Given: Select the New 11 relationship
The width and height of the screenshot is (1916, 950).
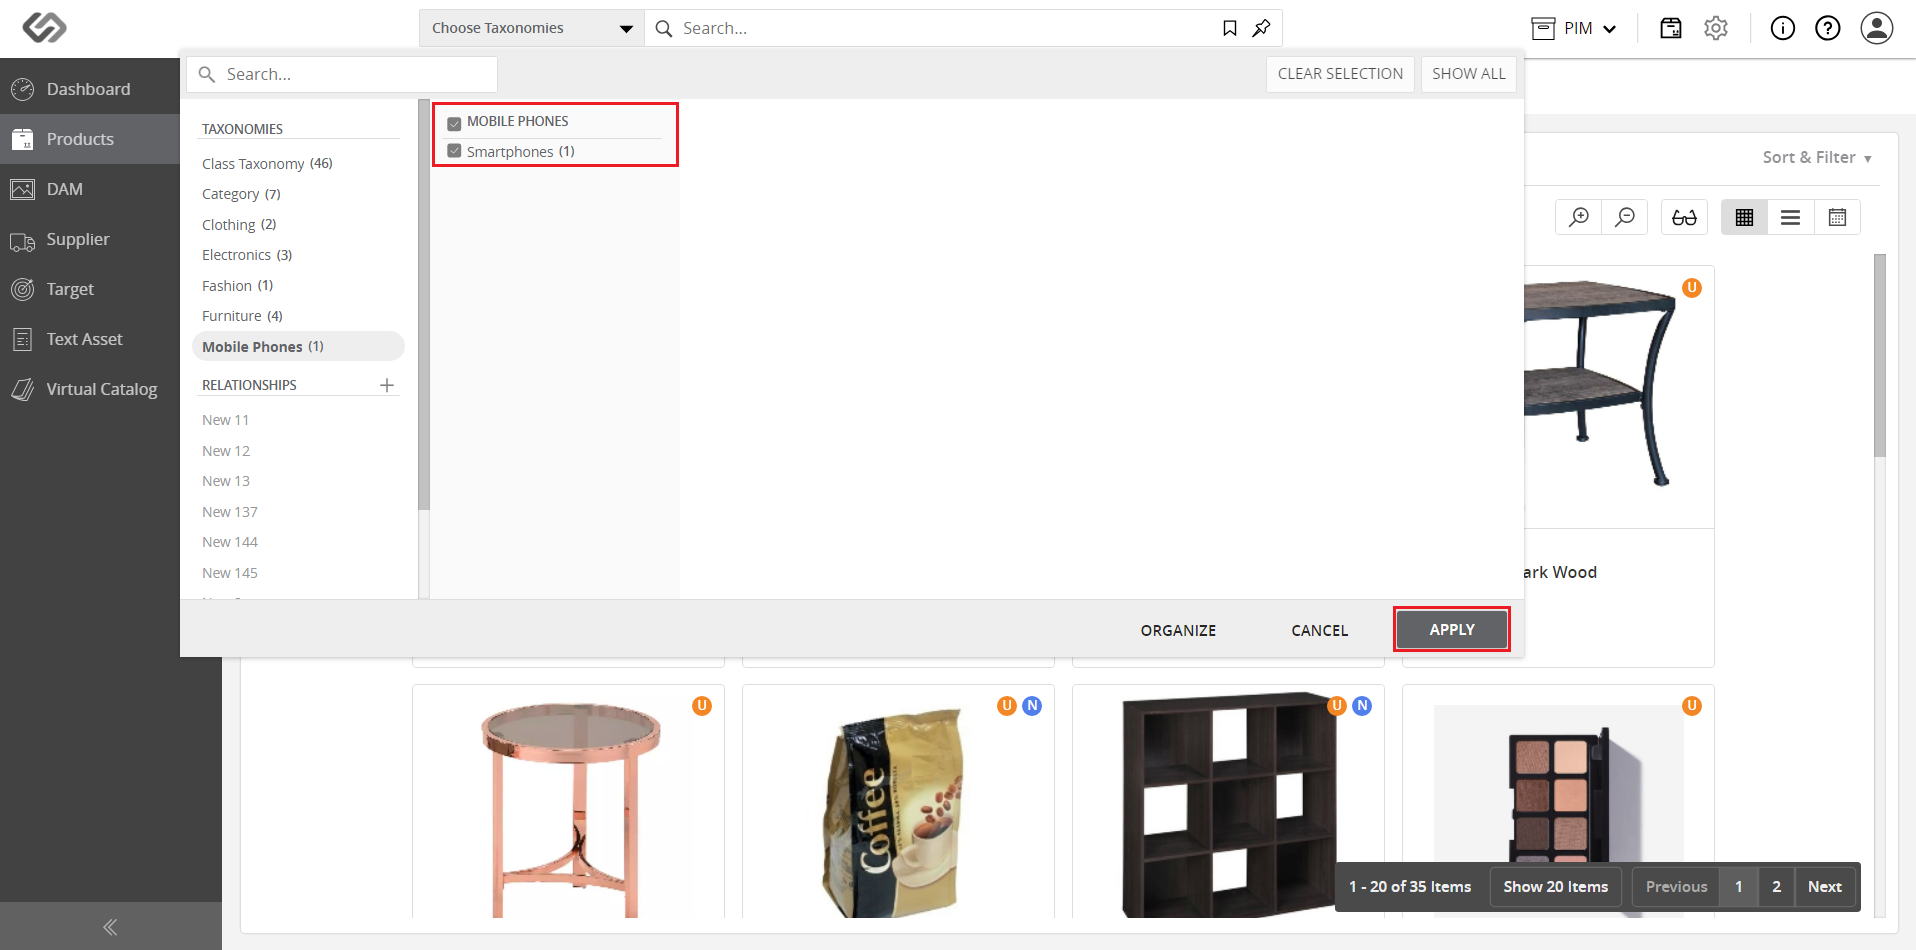Looking at the screenshot, I should (x=225, y=420).
